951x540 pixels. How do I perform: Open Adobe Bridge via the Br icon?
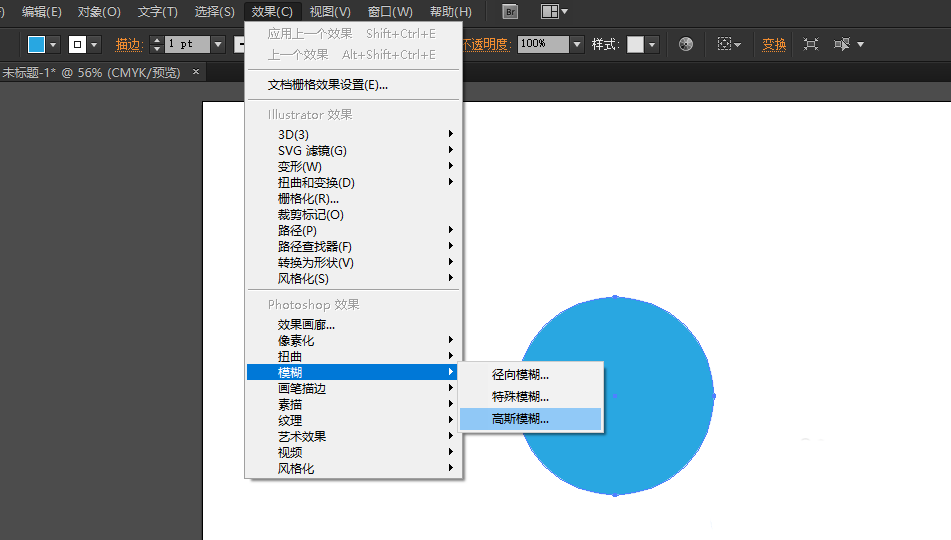510,12
